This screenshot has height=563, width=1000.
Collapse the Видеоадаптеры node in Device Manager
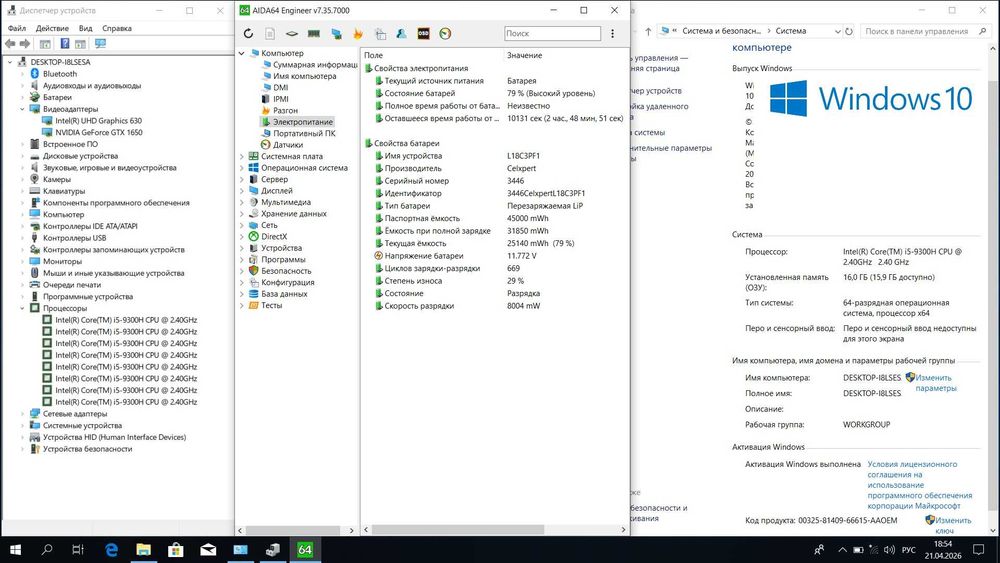click(22, 109)
